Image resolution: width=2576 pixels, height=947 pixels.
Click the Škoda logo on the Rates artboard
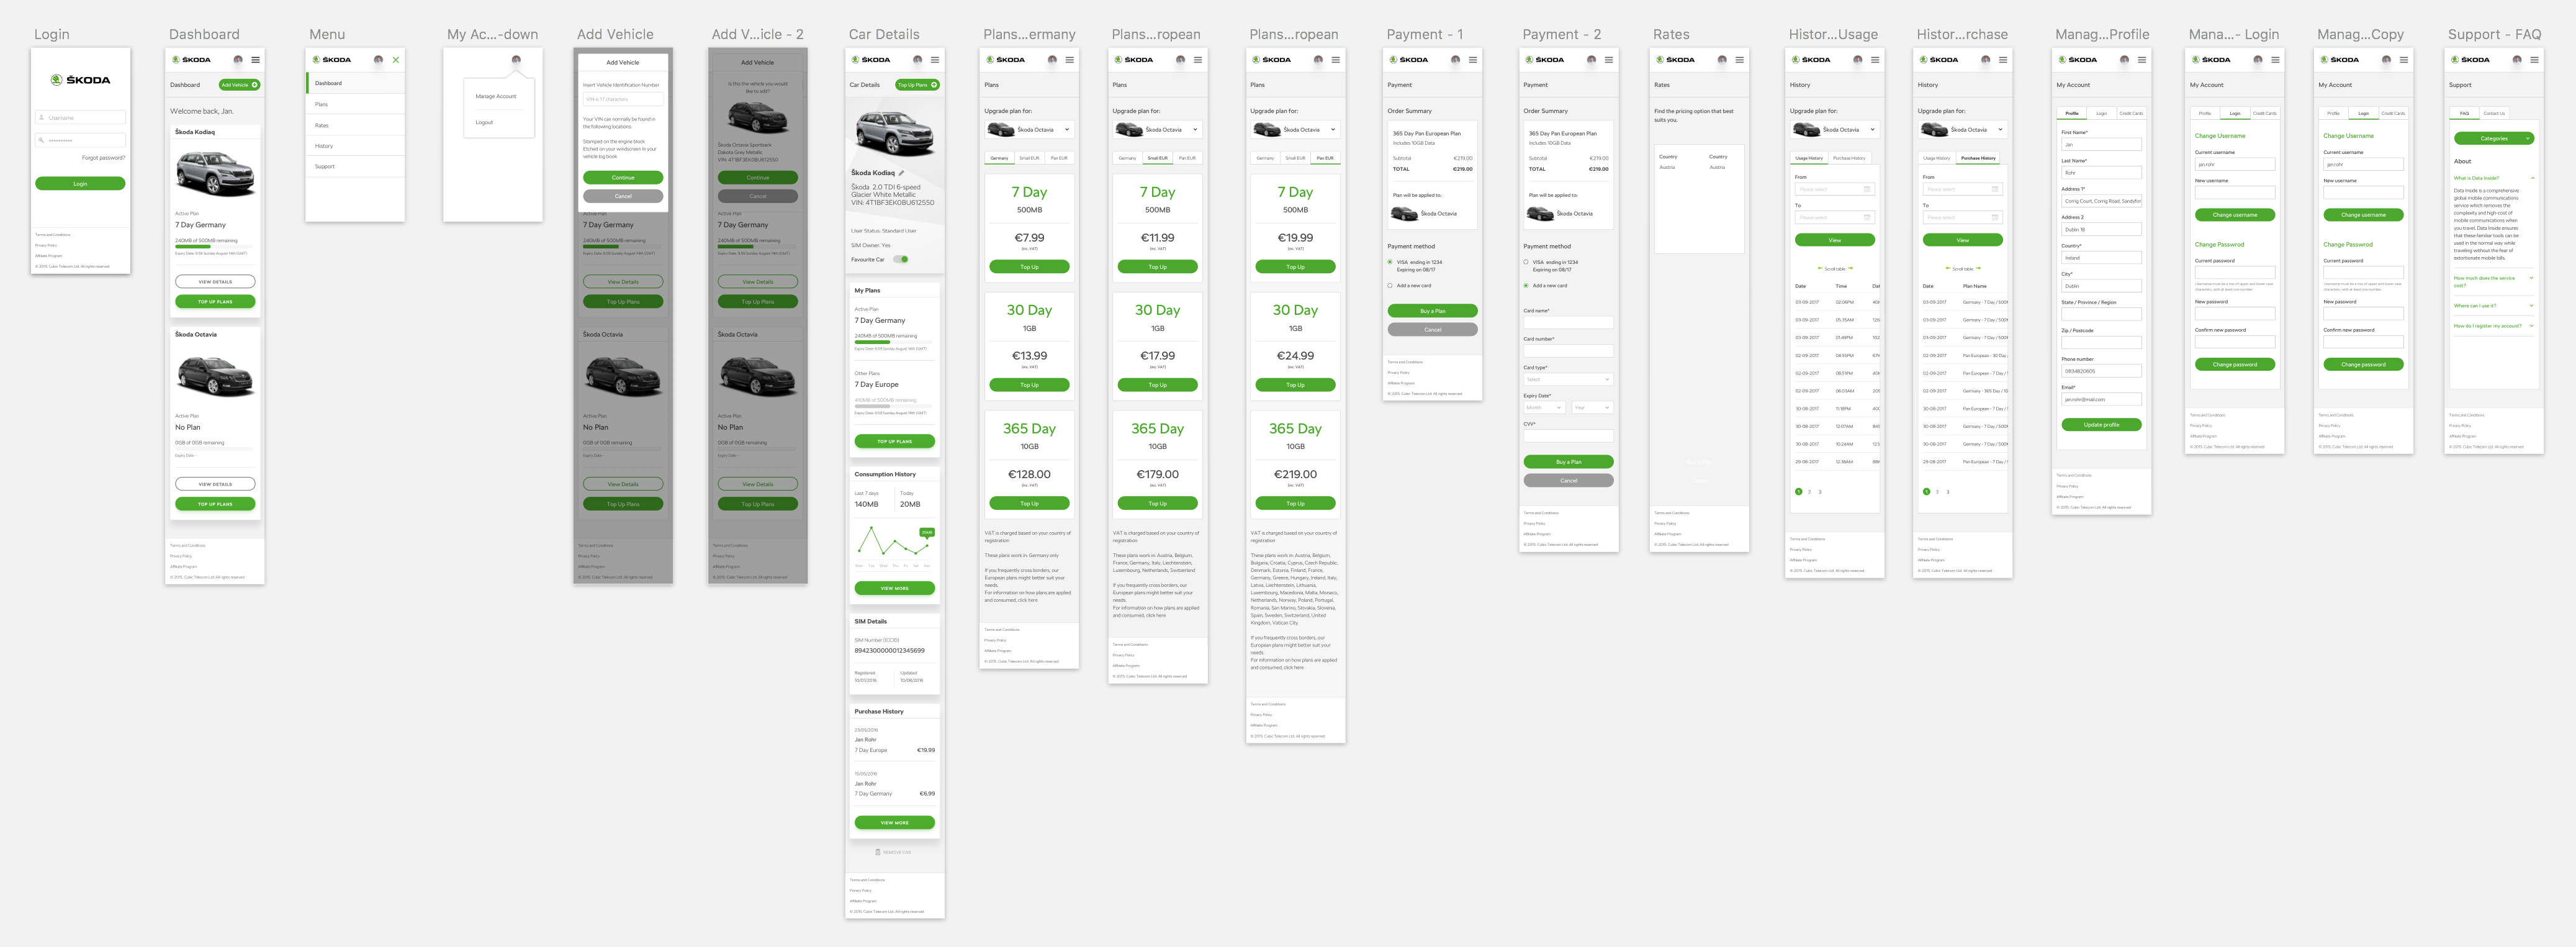coord(1675,60)
